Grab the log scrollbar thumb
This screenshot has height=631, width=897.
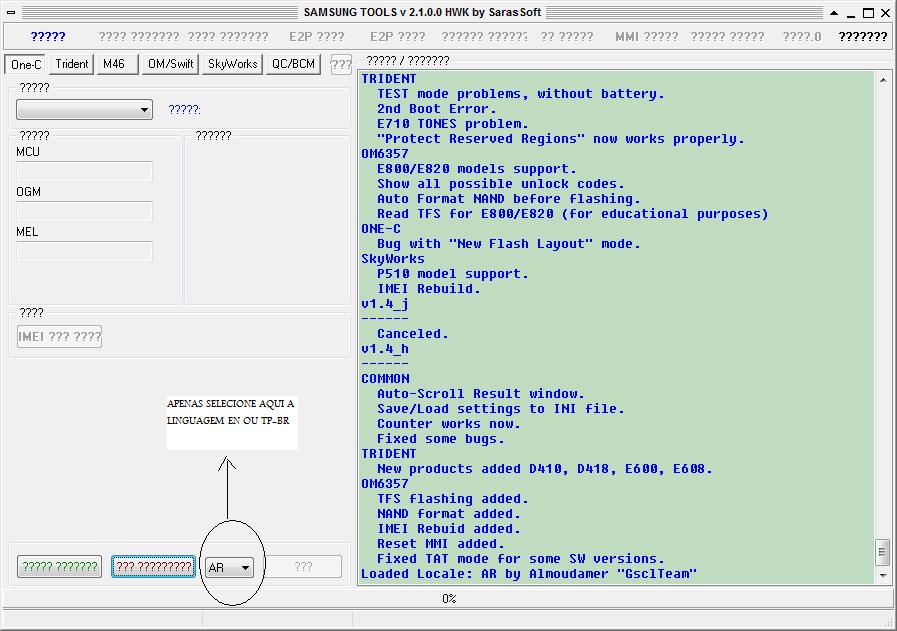click(883, 551)
